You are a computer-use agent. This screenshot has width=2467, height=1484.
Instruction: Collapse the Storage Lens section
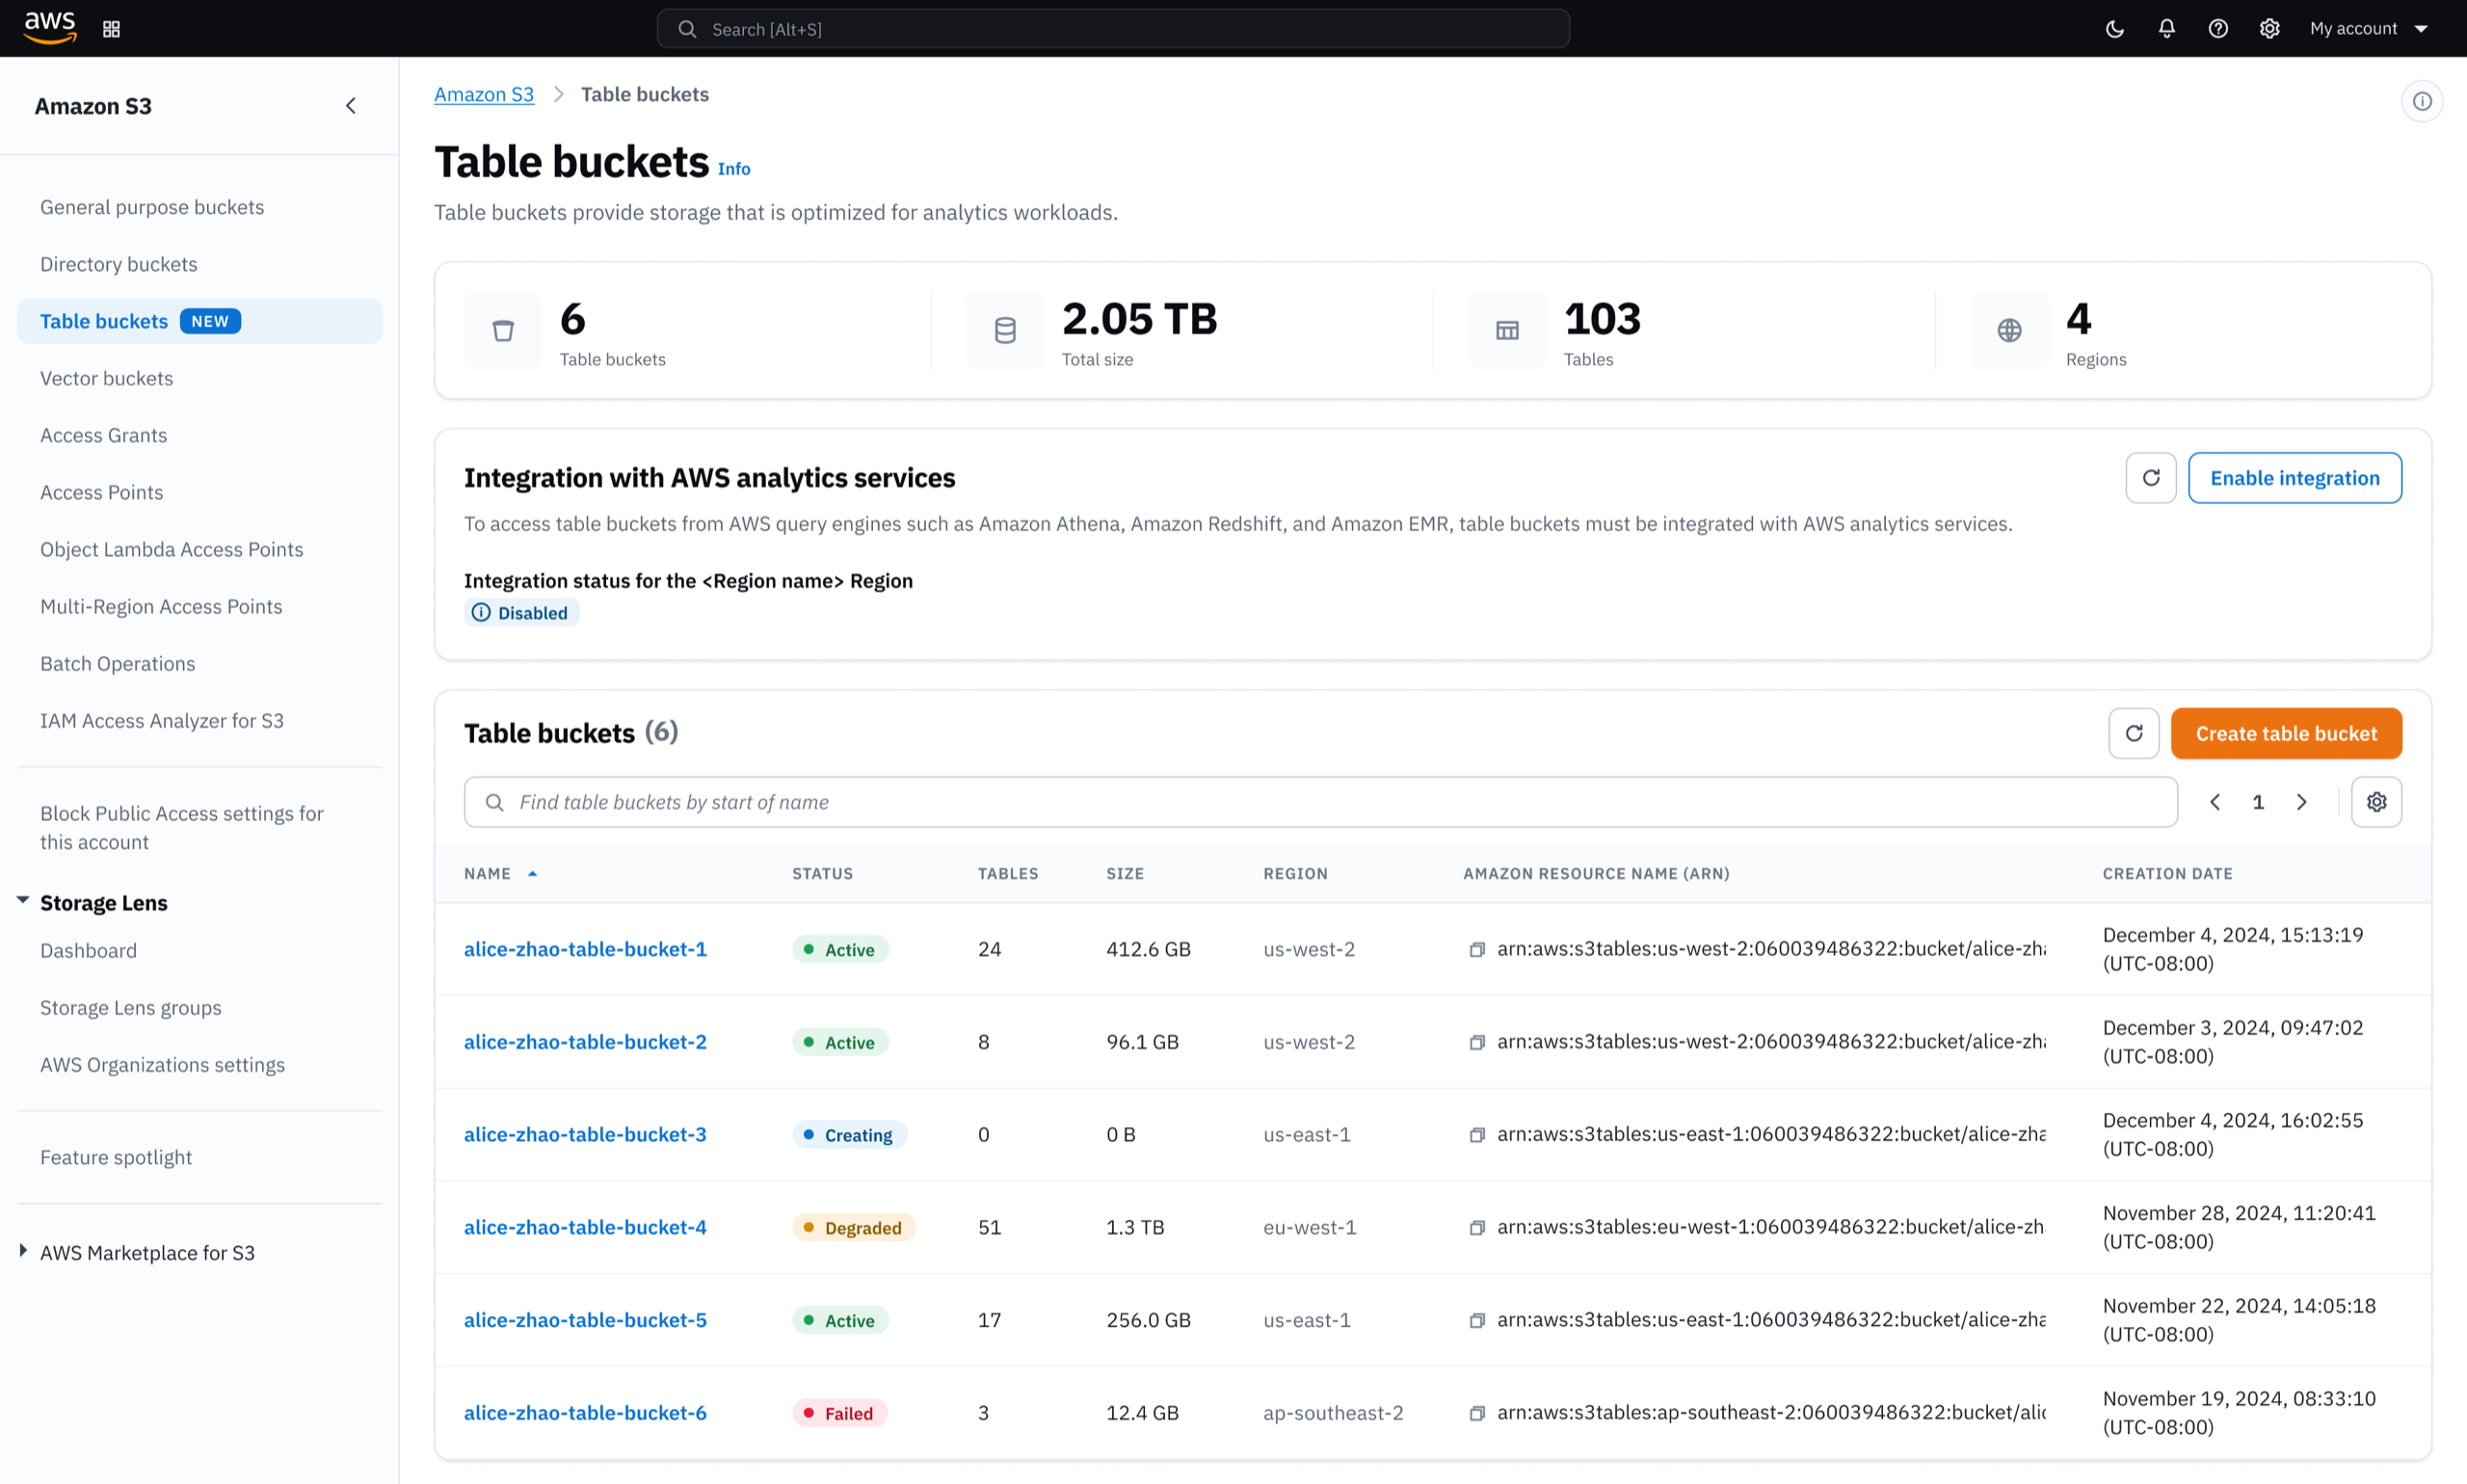[23, 901]
